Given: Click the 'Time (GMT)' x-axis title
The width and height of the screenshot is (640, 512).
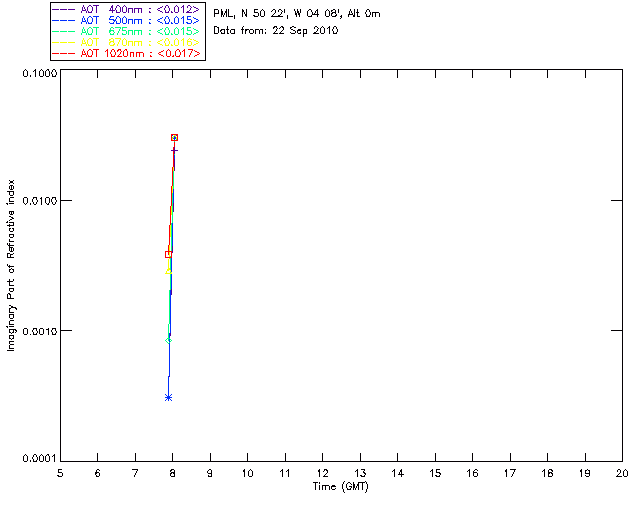Looking at the screenshot, I should [x=341, y=487].
